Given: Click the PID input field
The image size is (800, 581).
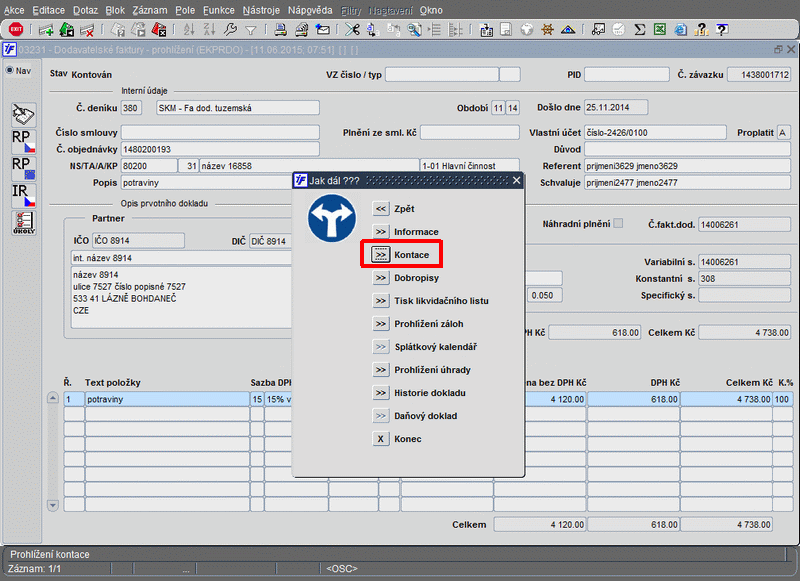Looking at the screenshot, I should point(627,74).
